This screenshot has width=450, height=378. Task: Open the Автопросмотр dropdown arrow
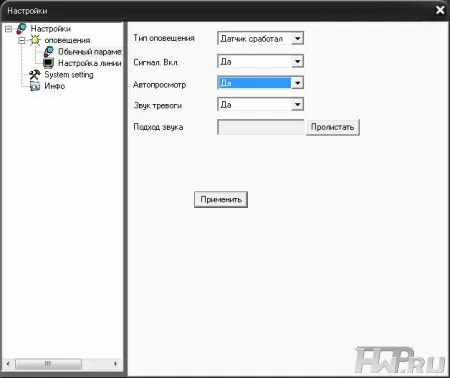coord(297,83)
